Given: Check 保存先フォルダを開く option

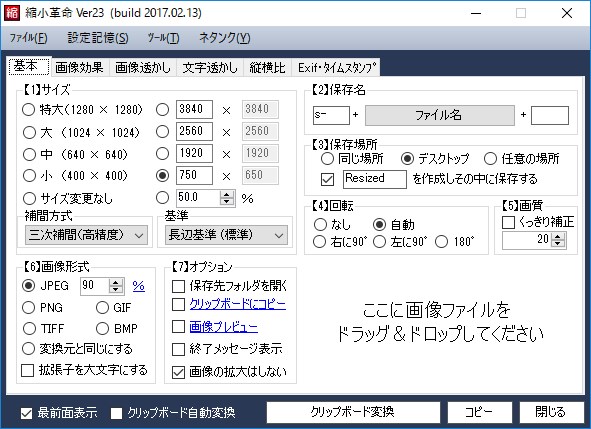Looking at the screenshot, I should [178, 286].
